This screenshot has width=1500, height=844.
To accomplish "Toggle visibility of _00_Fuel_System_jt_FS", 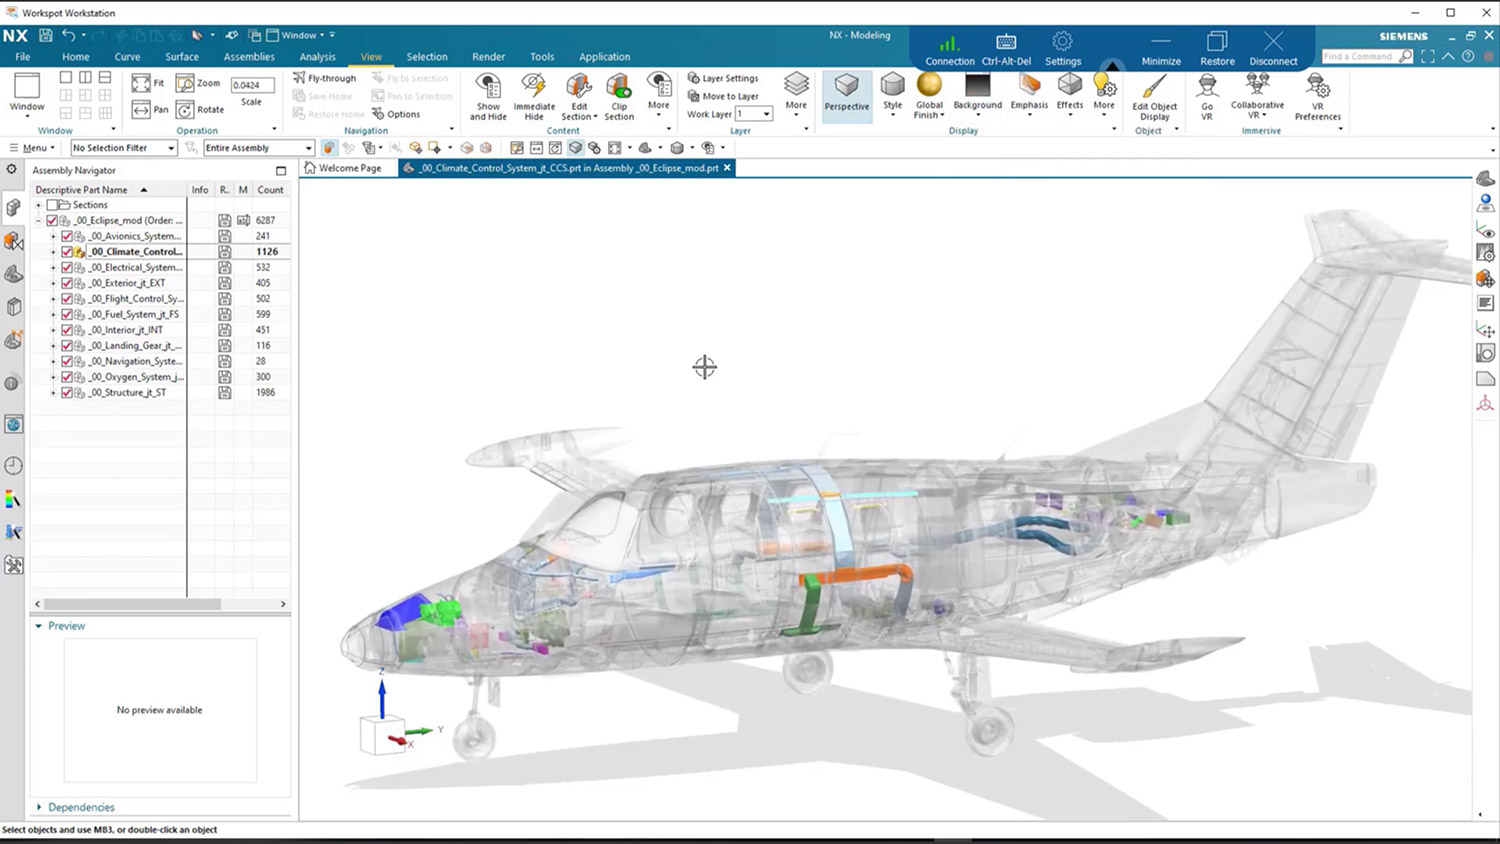I will click(66, 314).
